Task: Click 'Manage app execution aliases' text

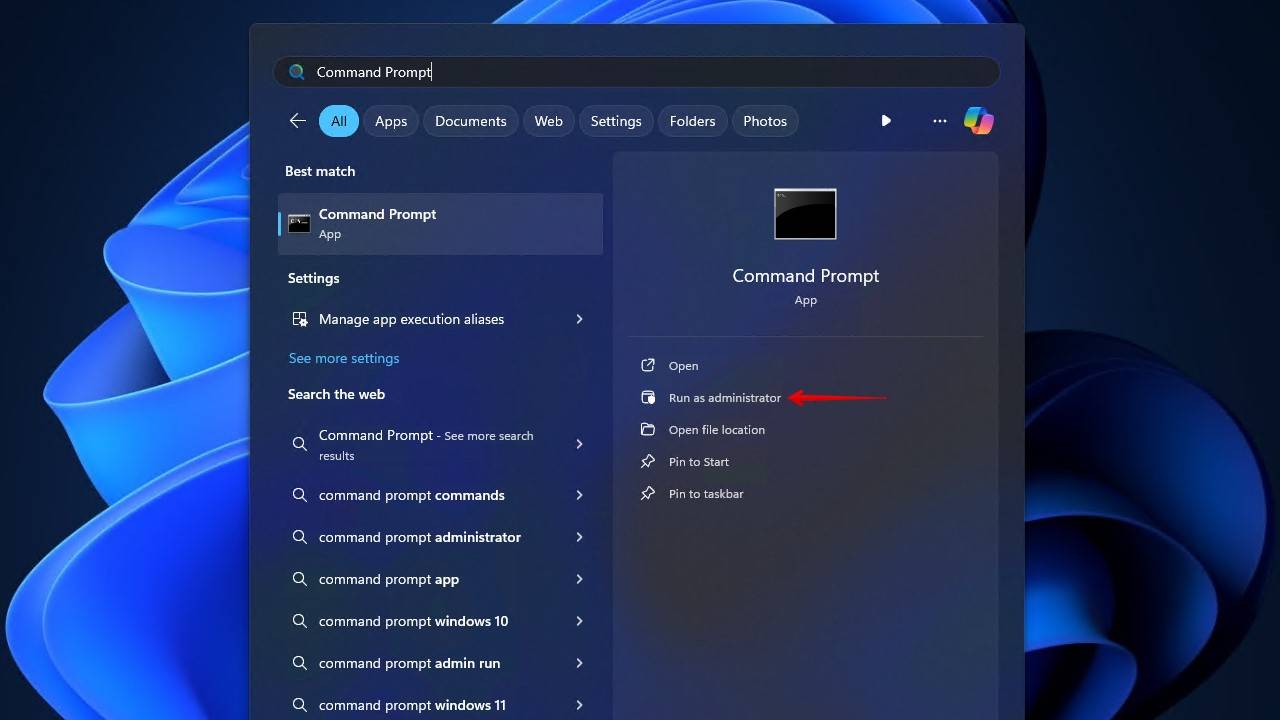Action: click(411, 319)
